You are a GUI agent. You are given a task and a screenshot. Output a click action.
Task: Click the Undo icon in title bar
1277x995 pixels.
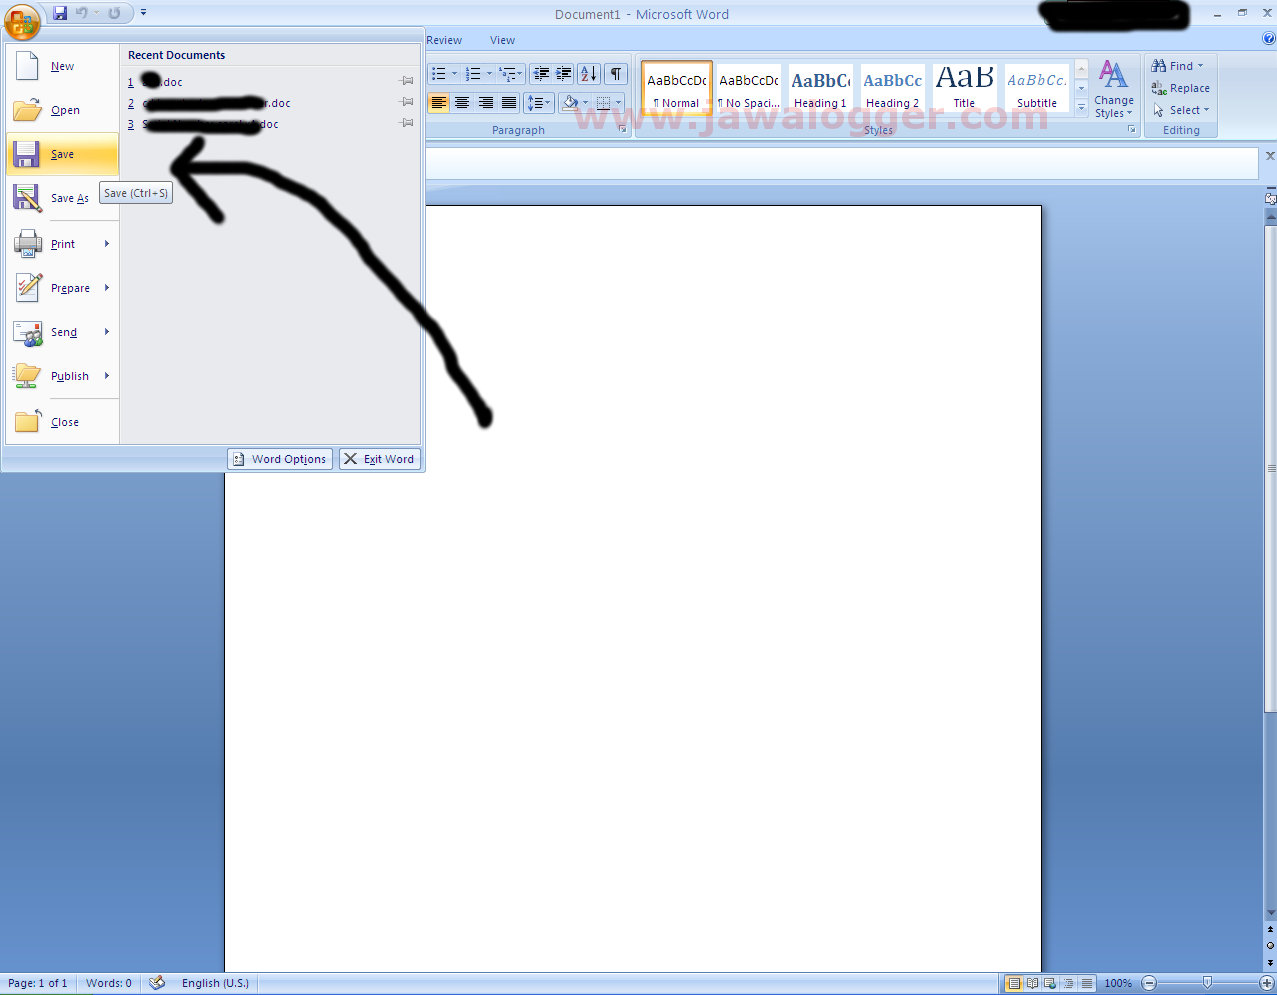[82, 13]
